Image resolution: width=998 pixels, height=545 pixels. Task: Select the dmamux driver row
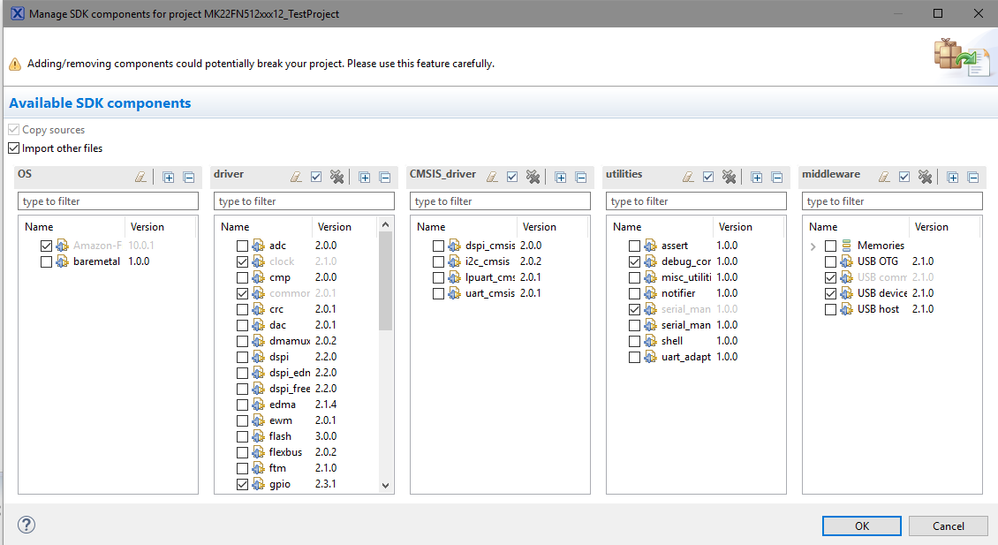pyautogui.click(x=297, y=341)
